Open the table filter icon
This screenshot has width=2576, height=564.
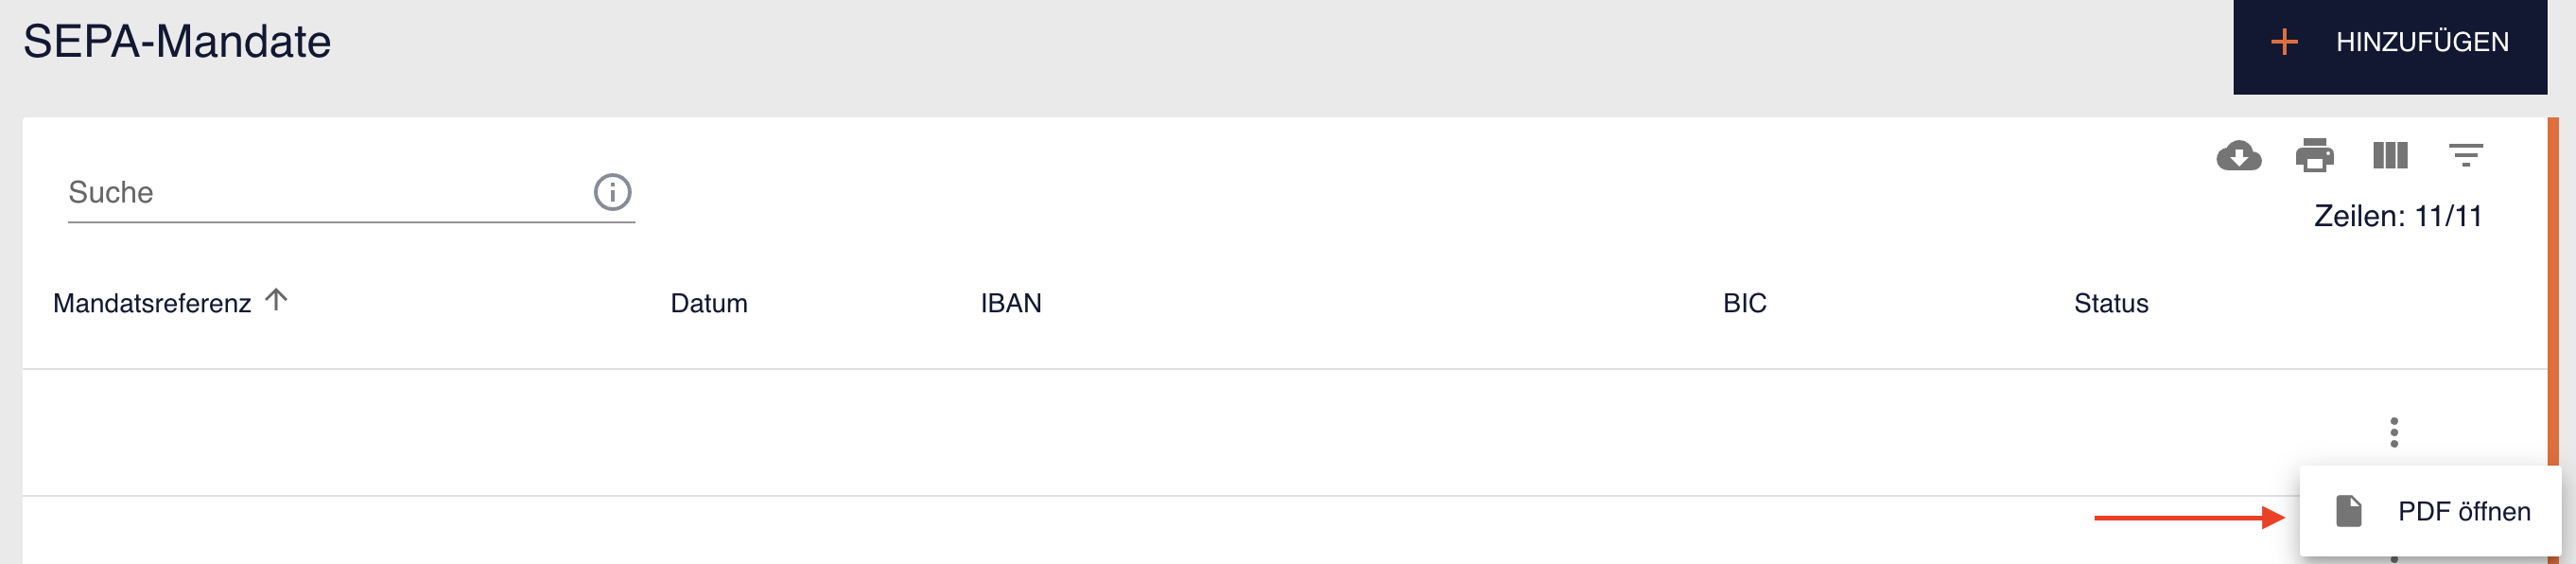[x=2465, y=156]
